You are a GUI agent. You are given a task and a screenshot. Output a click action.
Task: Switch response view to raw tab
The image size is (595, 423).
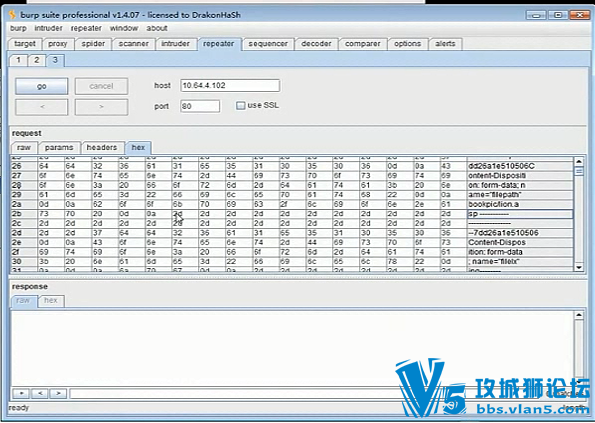(23, 300)
